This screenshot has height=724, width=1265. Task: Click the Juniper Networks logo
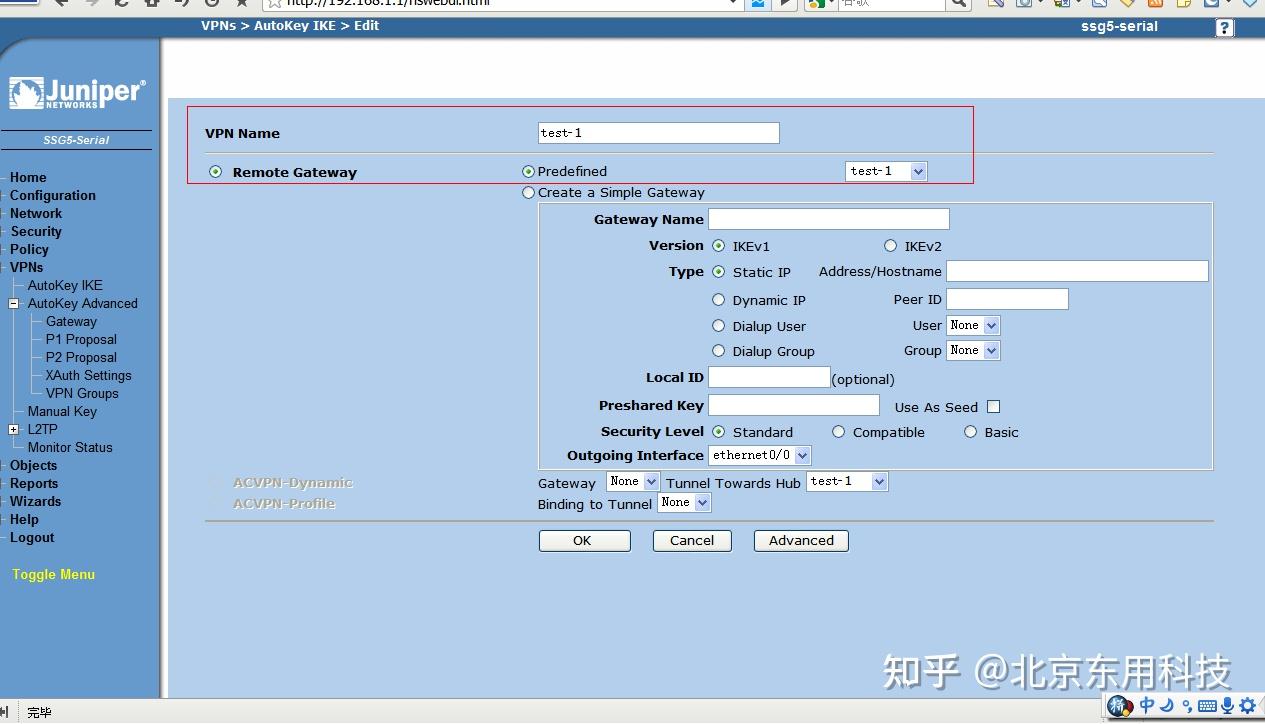point(76,92)
